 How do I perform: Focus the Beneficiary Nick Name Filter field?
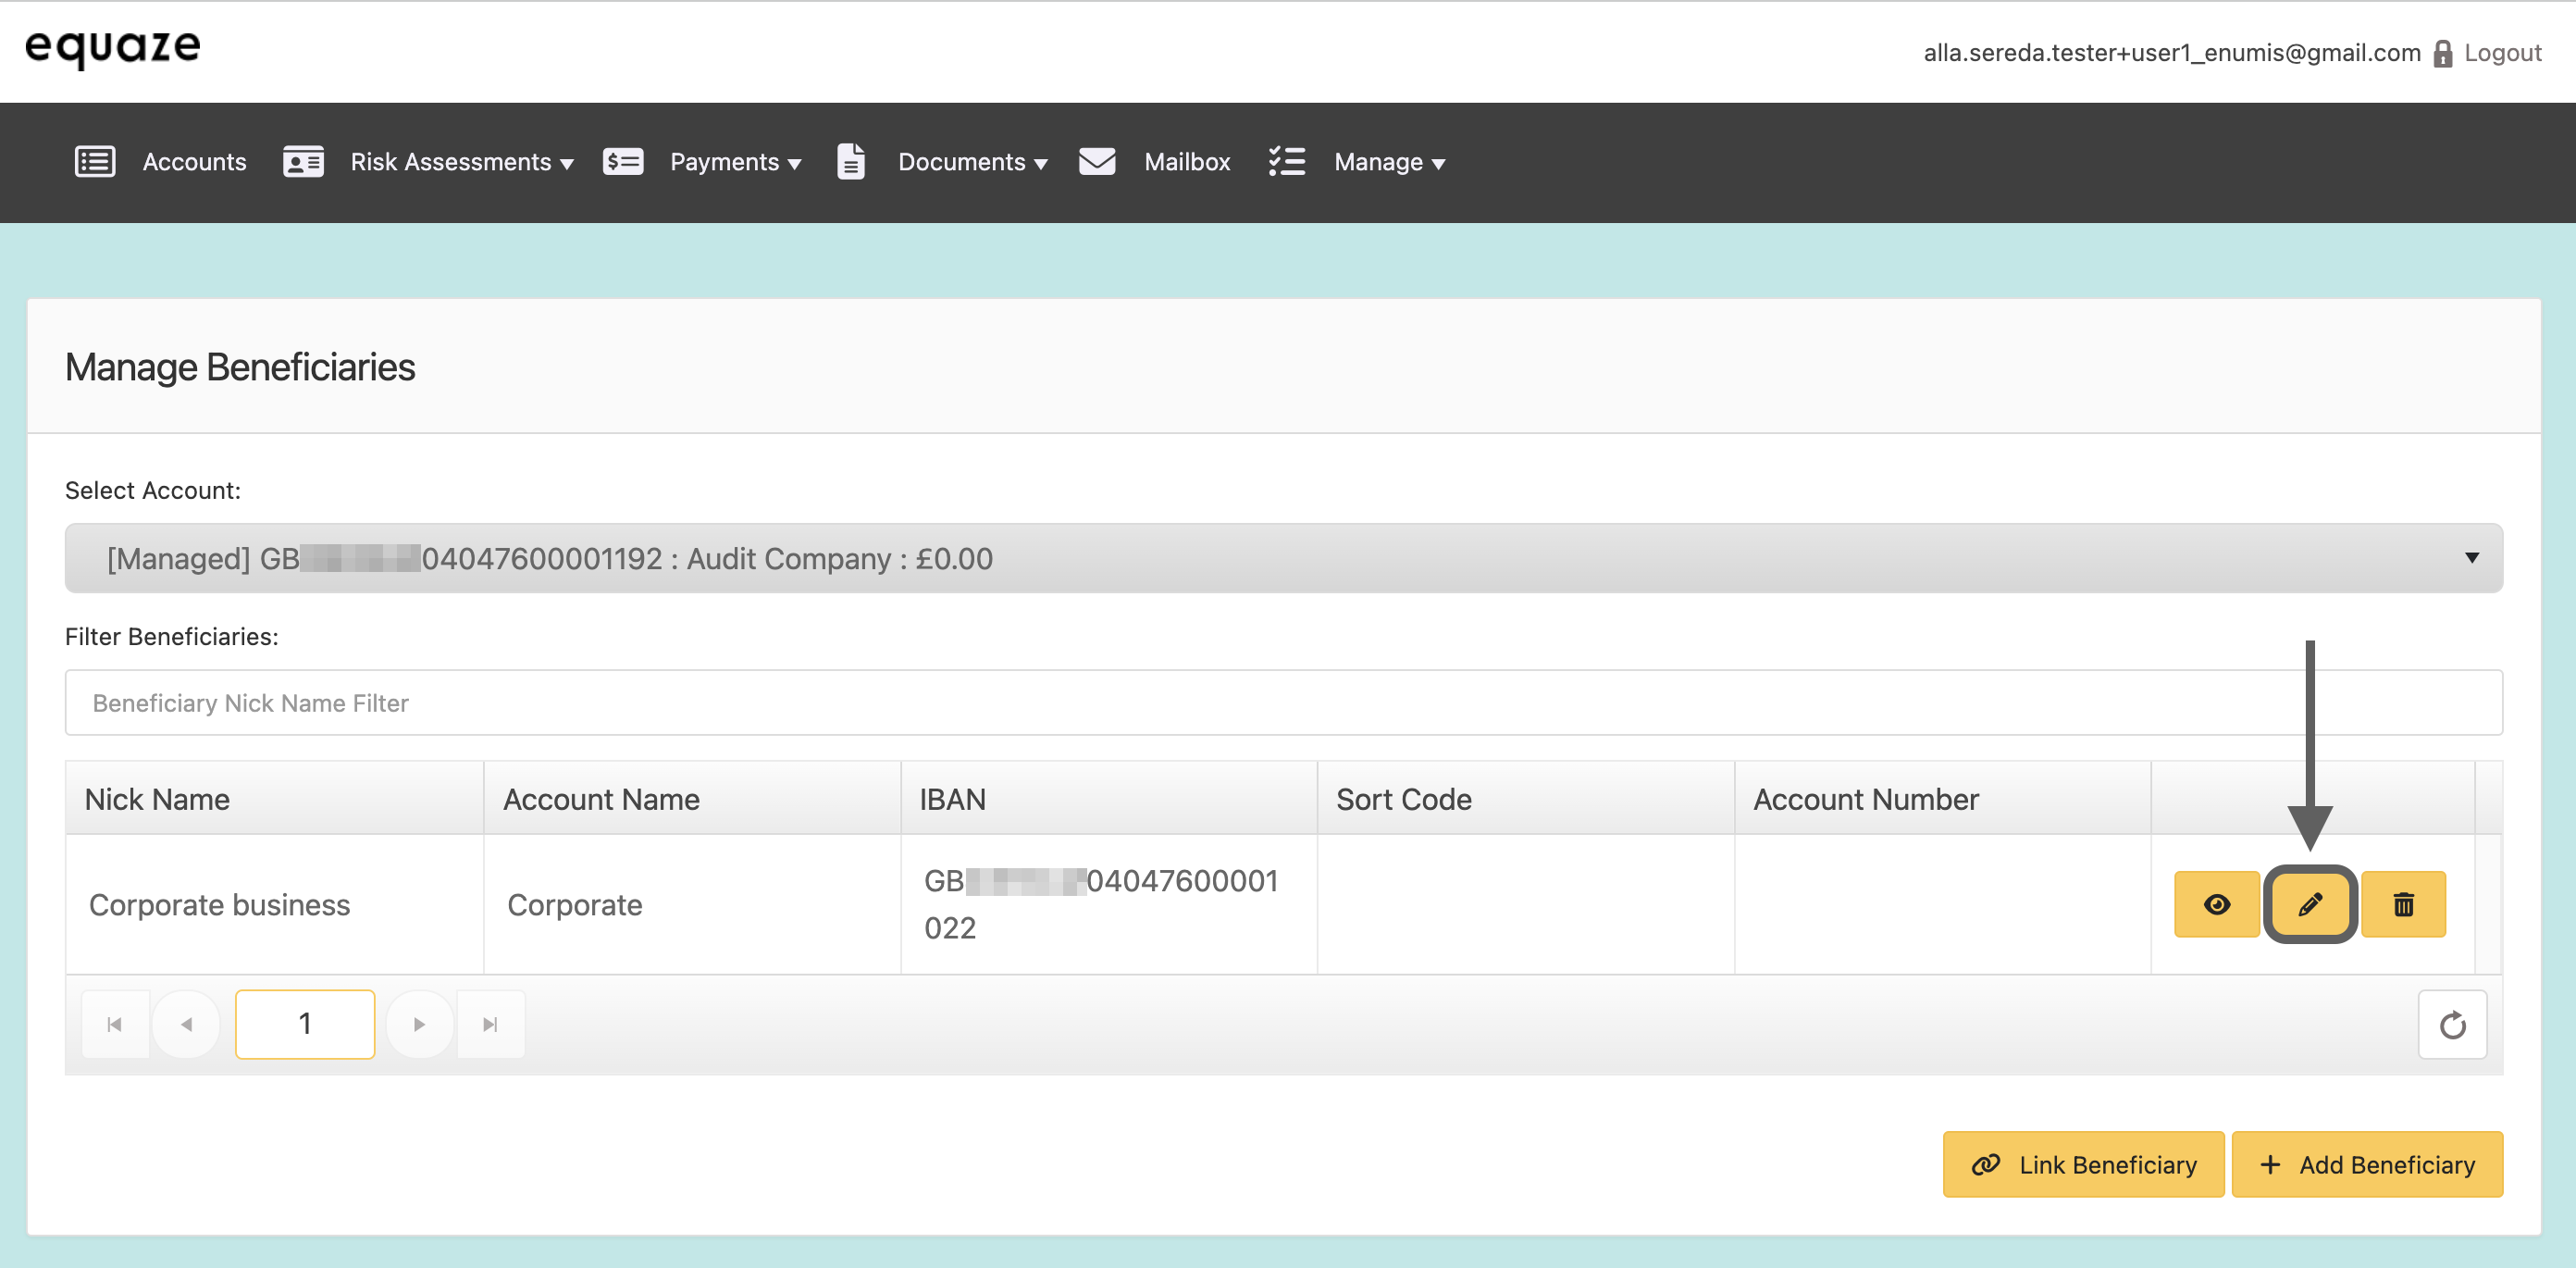tap(1283, 703)
